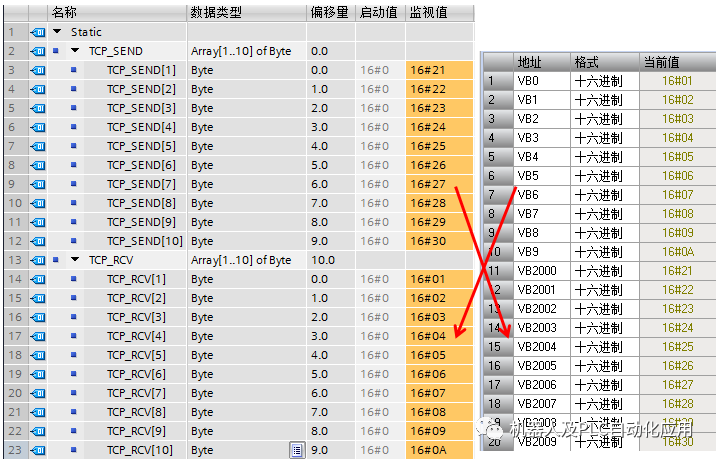Select address VB2000 in status chart
This screenshot has width=716, height=461.
coord(542,271)
